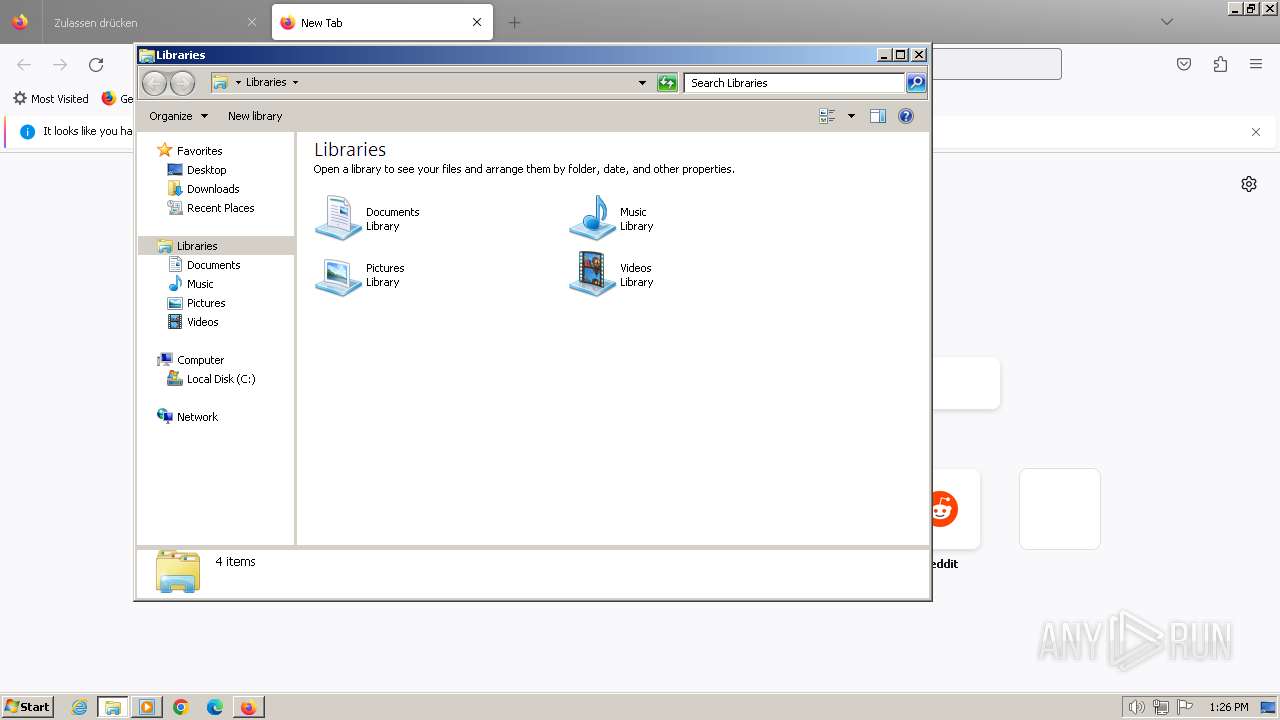The width and height of the screenshot is (1280, 720).
Task: Open Most Visited bookmarks folder
Action: [x=51, y=99]
